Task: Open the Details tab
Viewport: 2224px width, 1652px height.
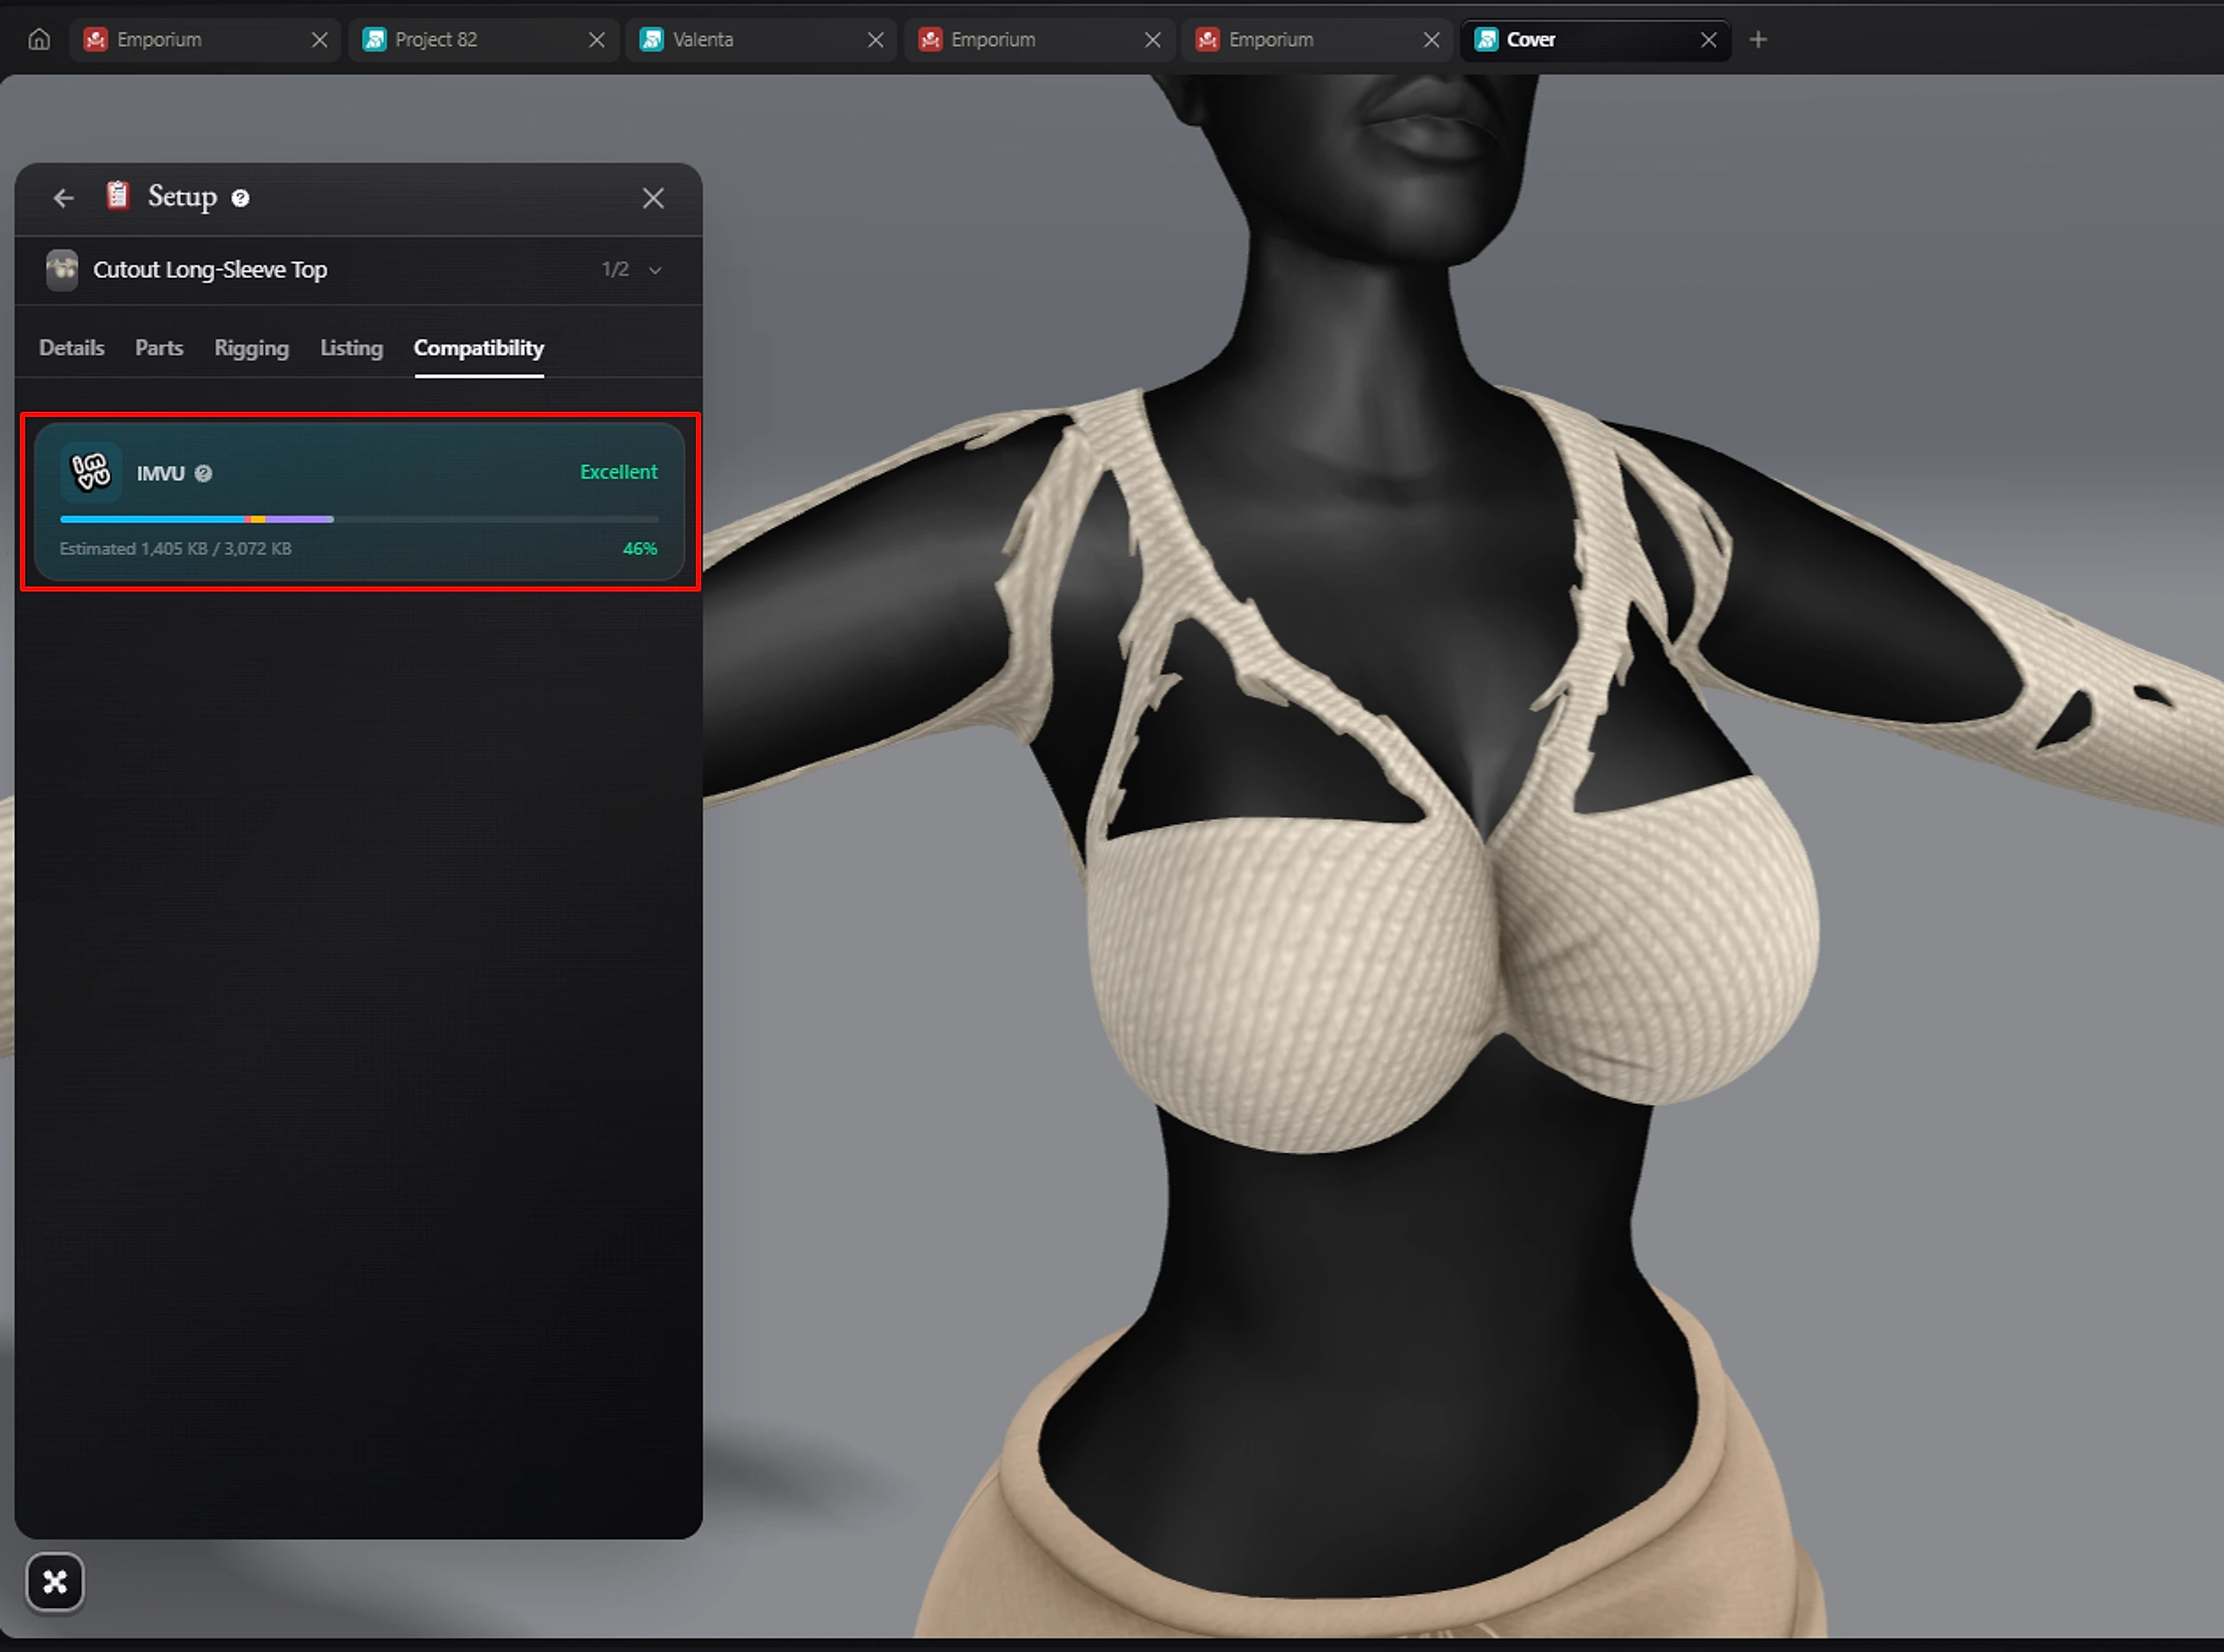Action: (71, 348)
